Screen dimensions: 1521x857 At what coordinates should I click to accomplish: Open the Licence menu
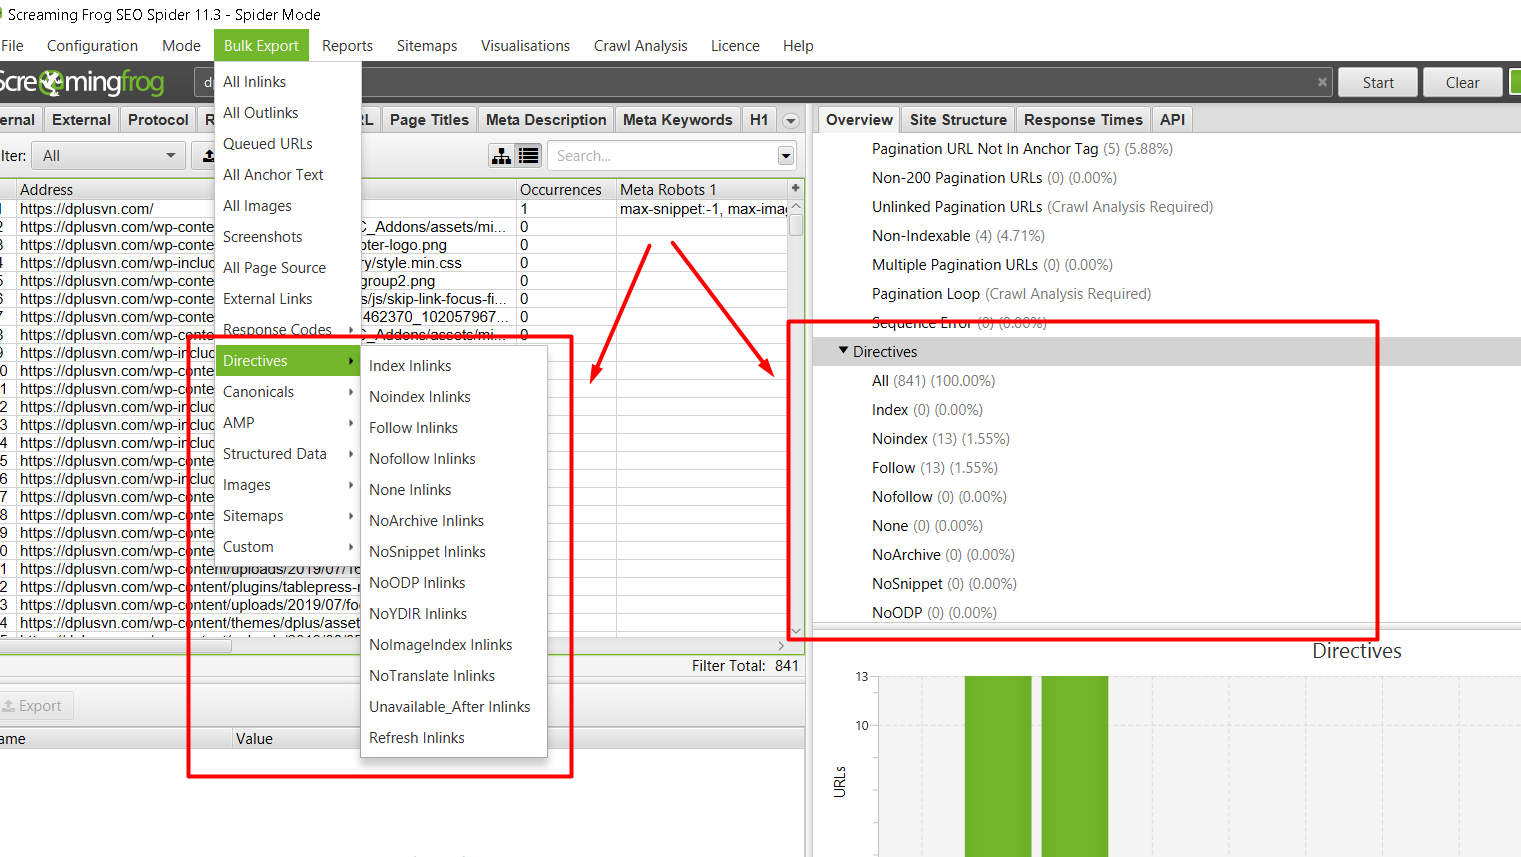pos(735,46)
